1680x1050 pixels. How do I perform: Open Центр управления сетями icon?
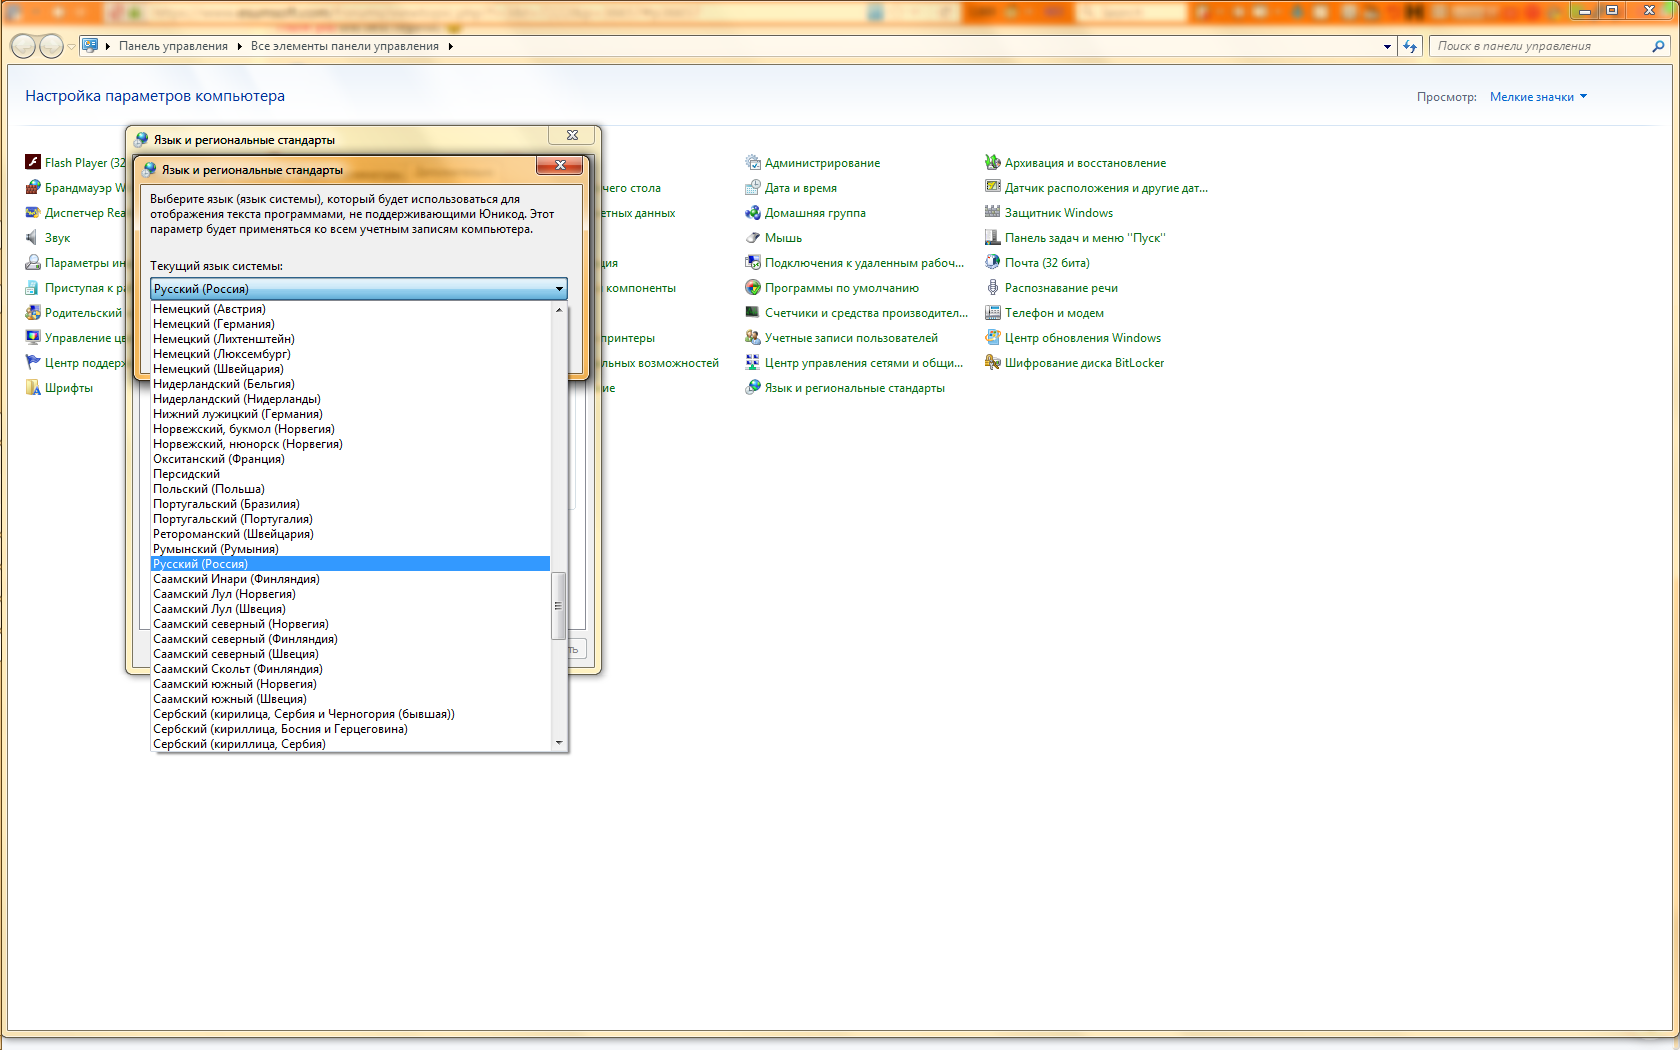coord(753,362)
